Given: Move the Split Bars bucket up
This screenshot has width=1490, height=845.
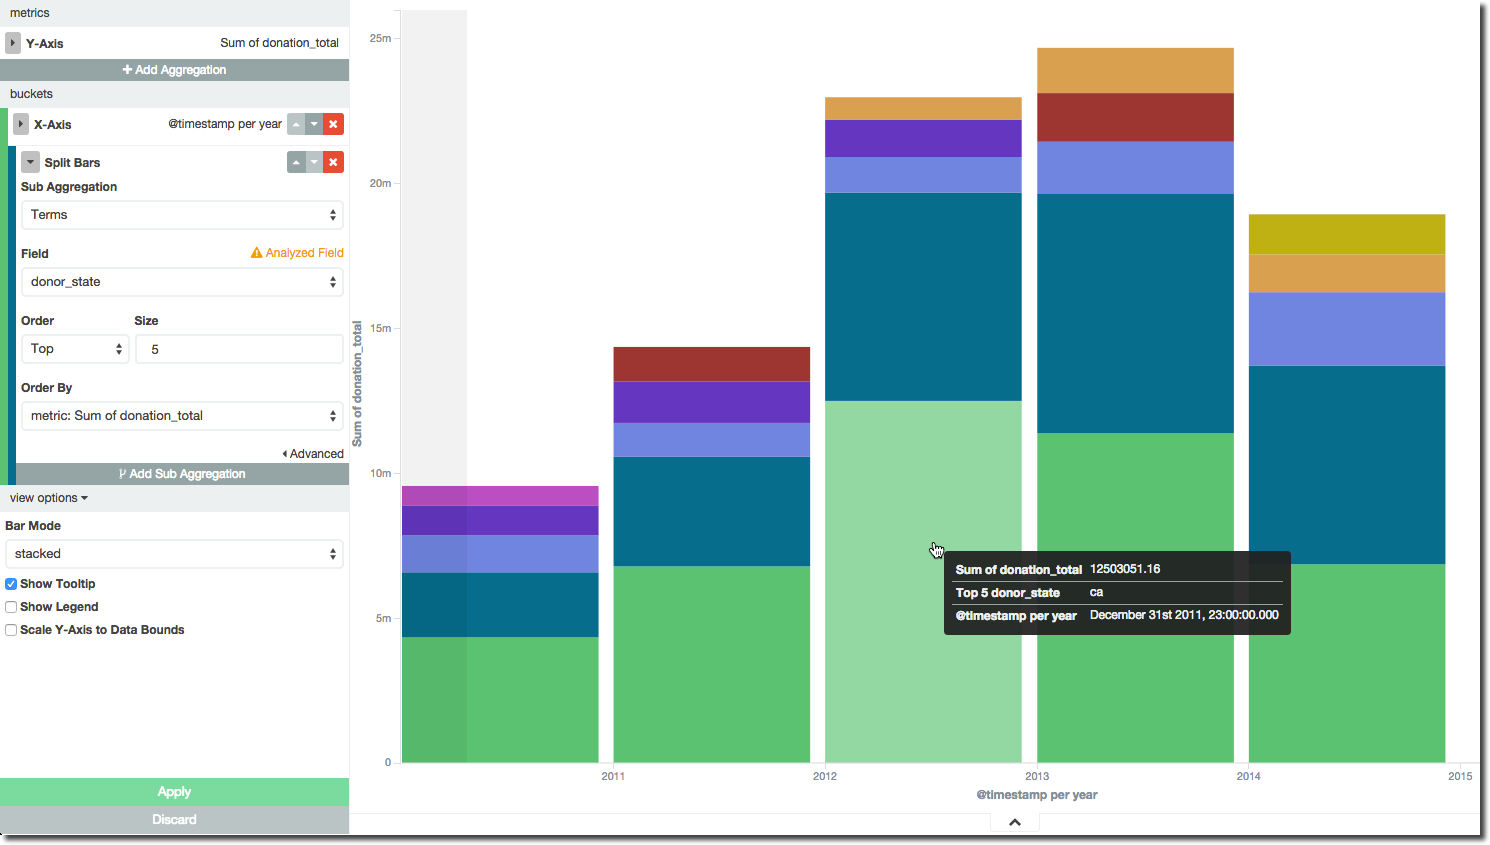Looking at the screenshot, I should point(296,162).
